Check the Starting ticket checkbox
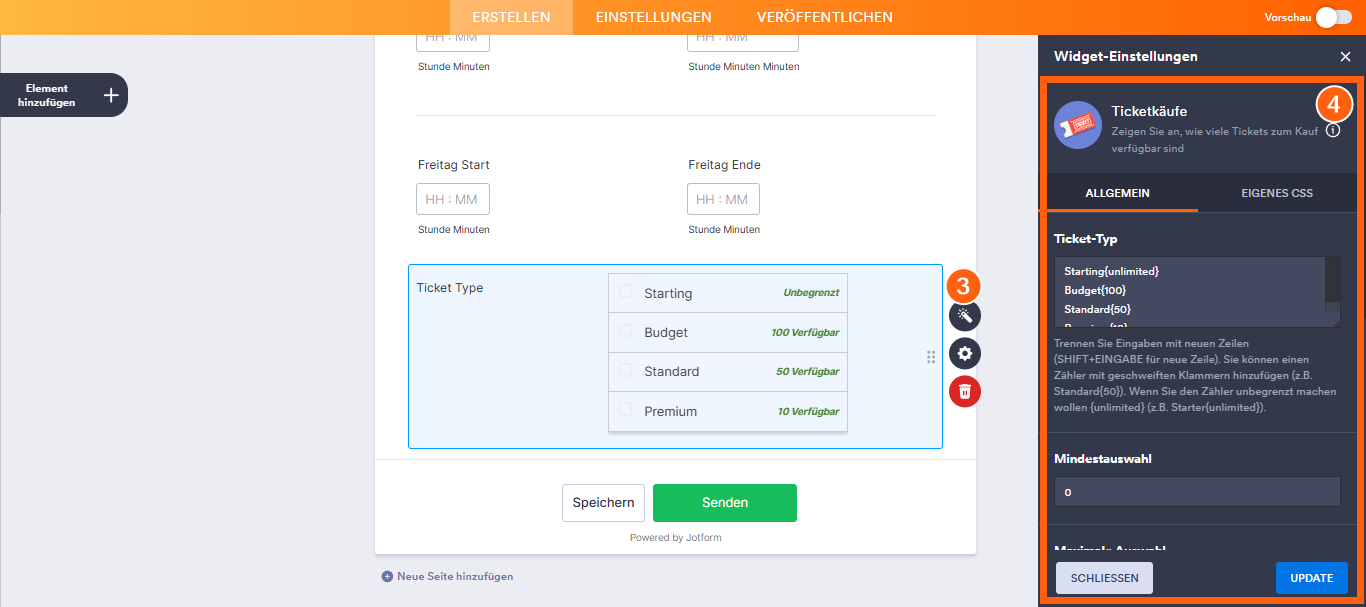Screen dimensions: 1366x607 (x=625, y=292)
